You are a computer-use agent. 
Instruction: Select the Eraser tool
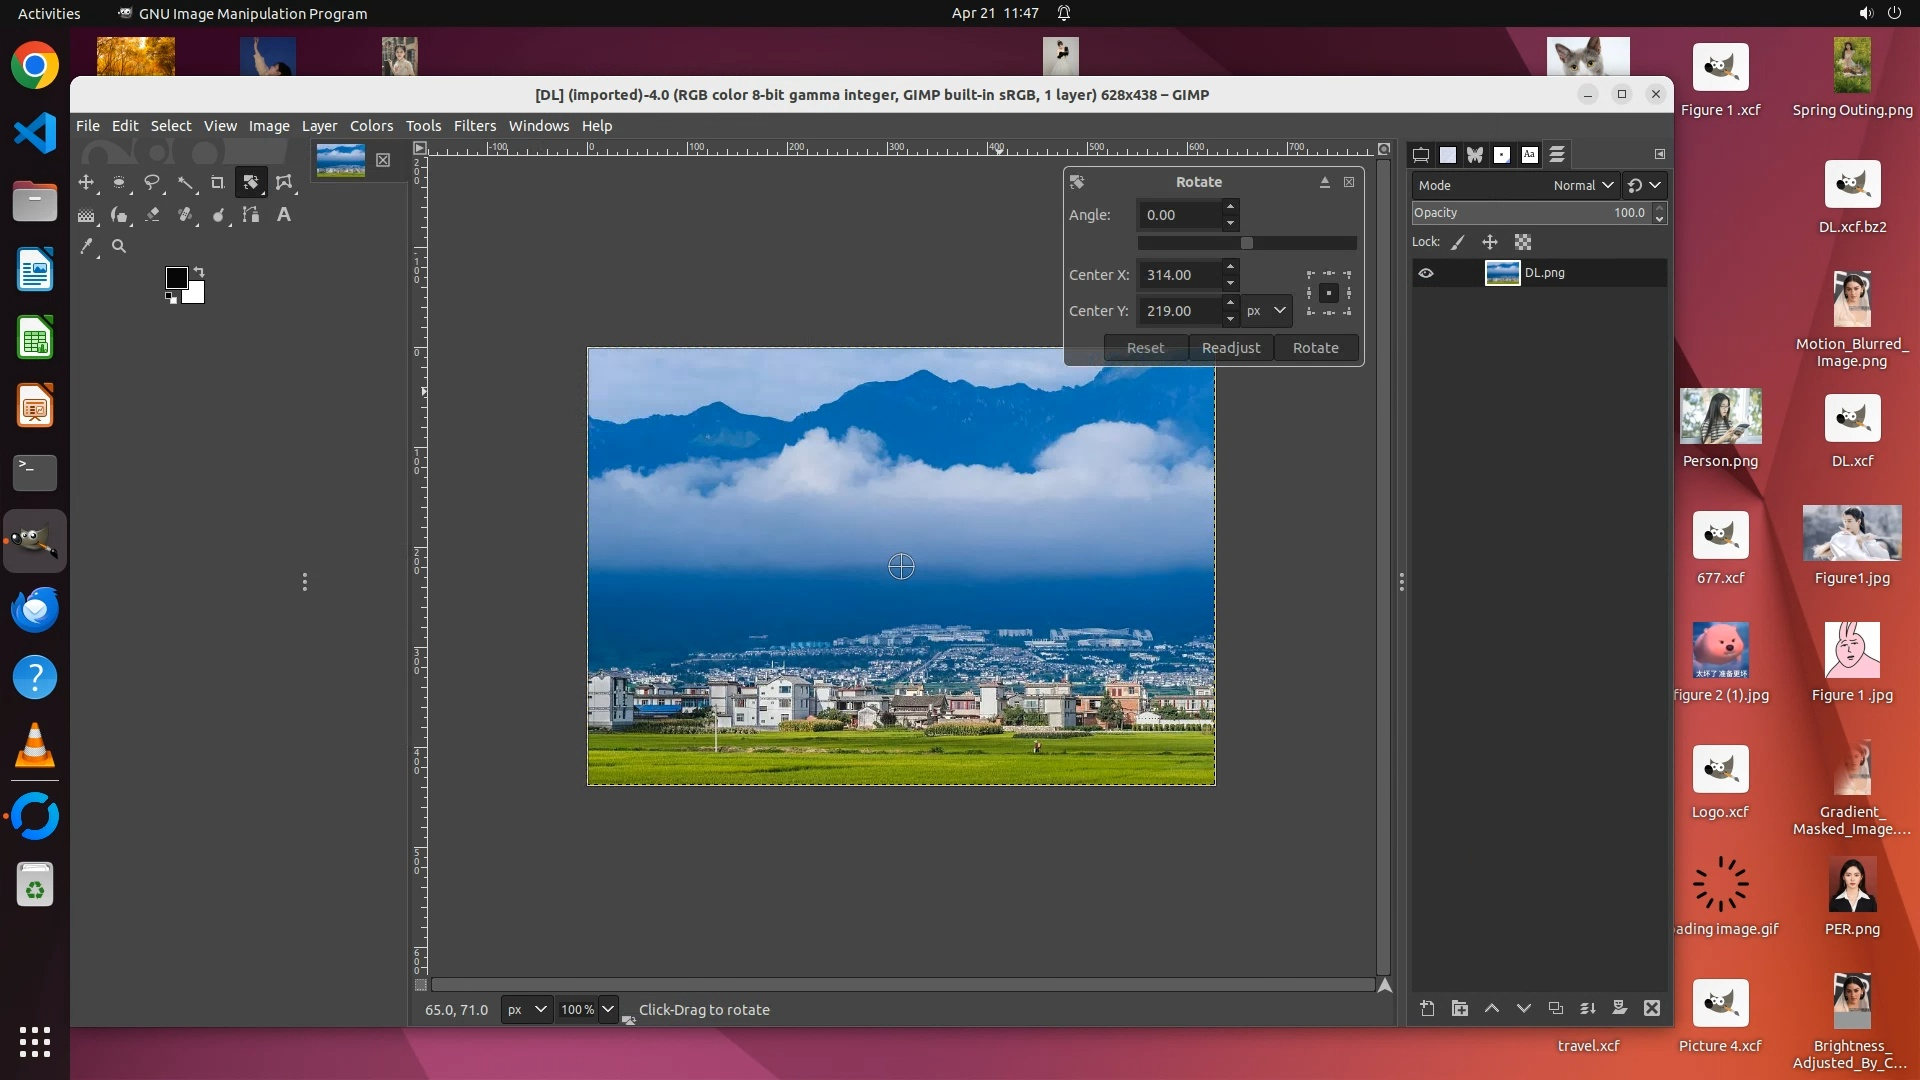[152, 215]
